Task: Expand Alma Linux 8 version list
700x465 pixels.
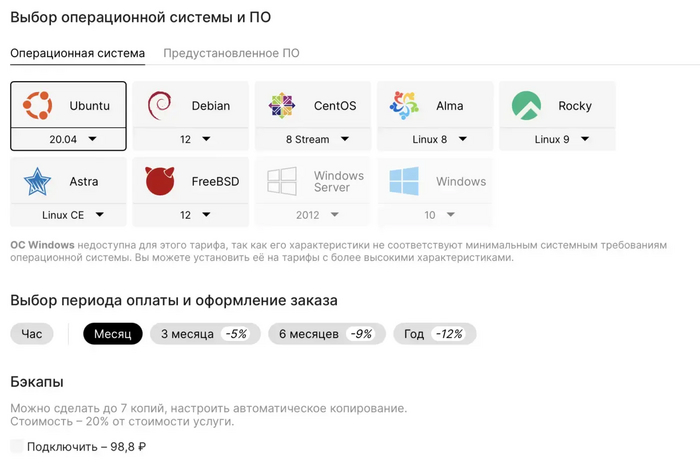Action: (x=435, y=139)
